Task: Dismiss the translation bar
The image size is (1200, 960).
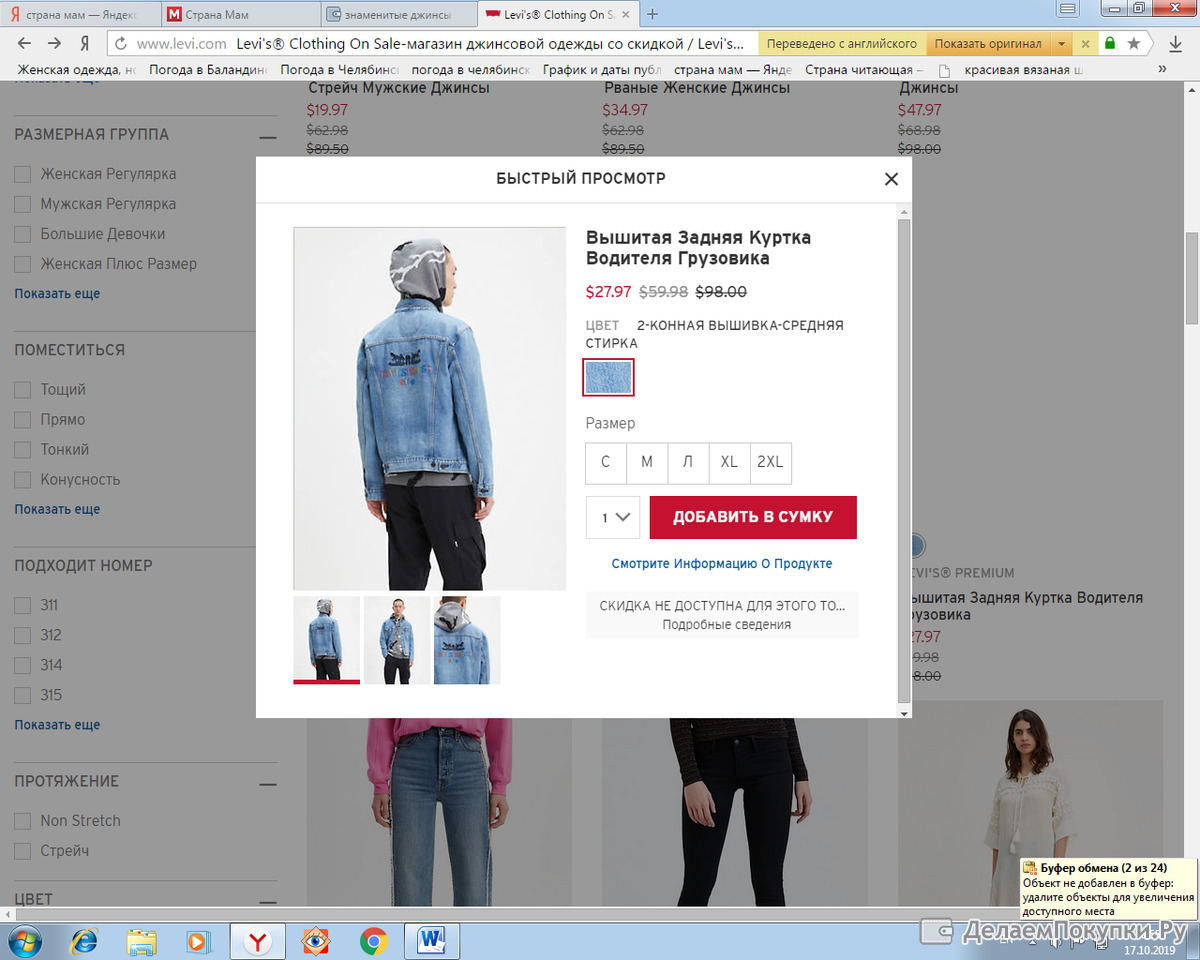Action: coord(1085,44)
